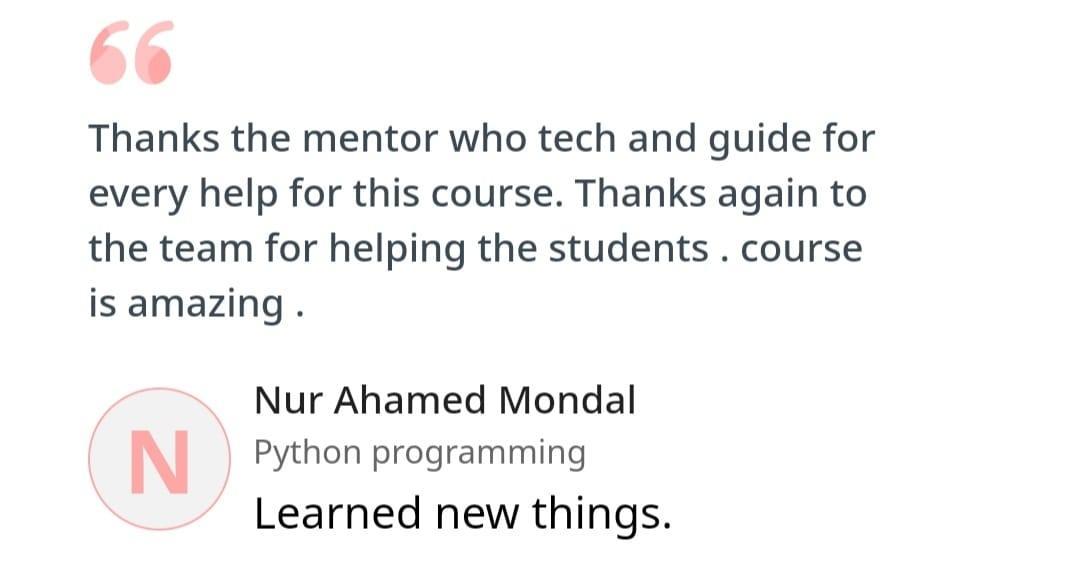
Task: Click the Python programming course label
Action: coord(419,454)
